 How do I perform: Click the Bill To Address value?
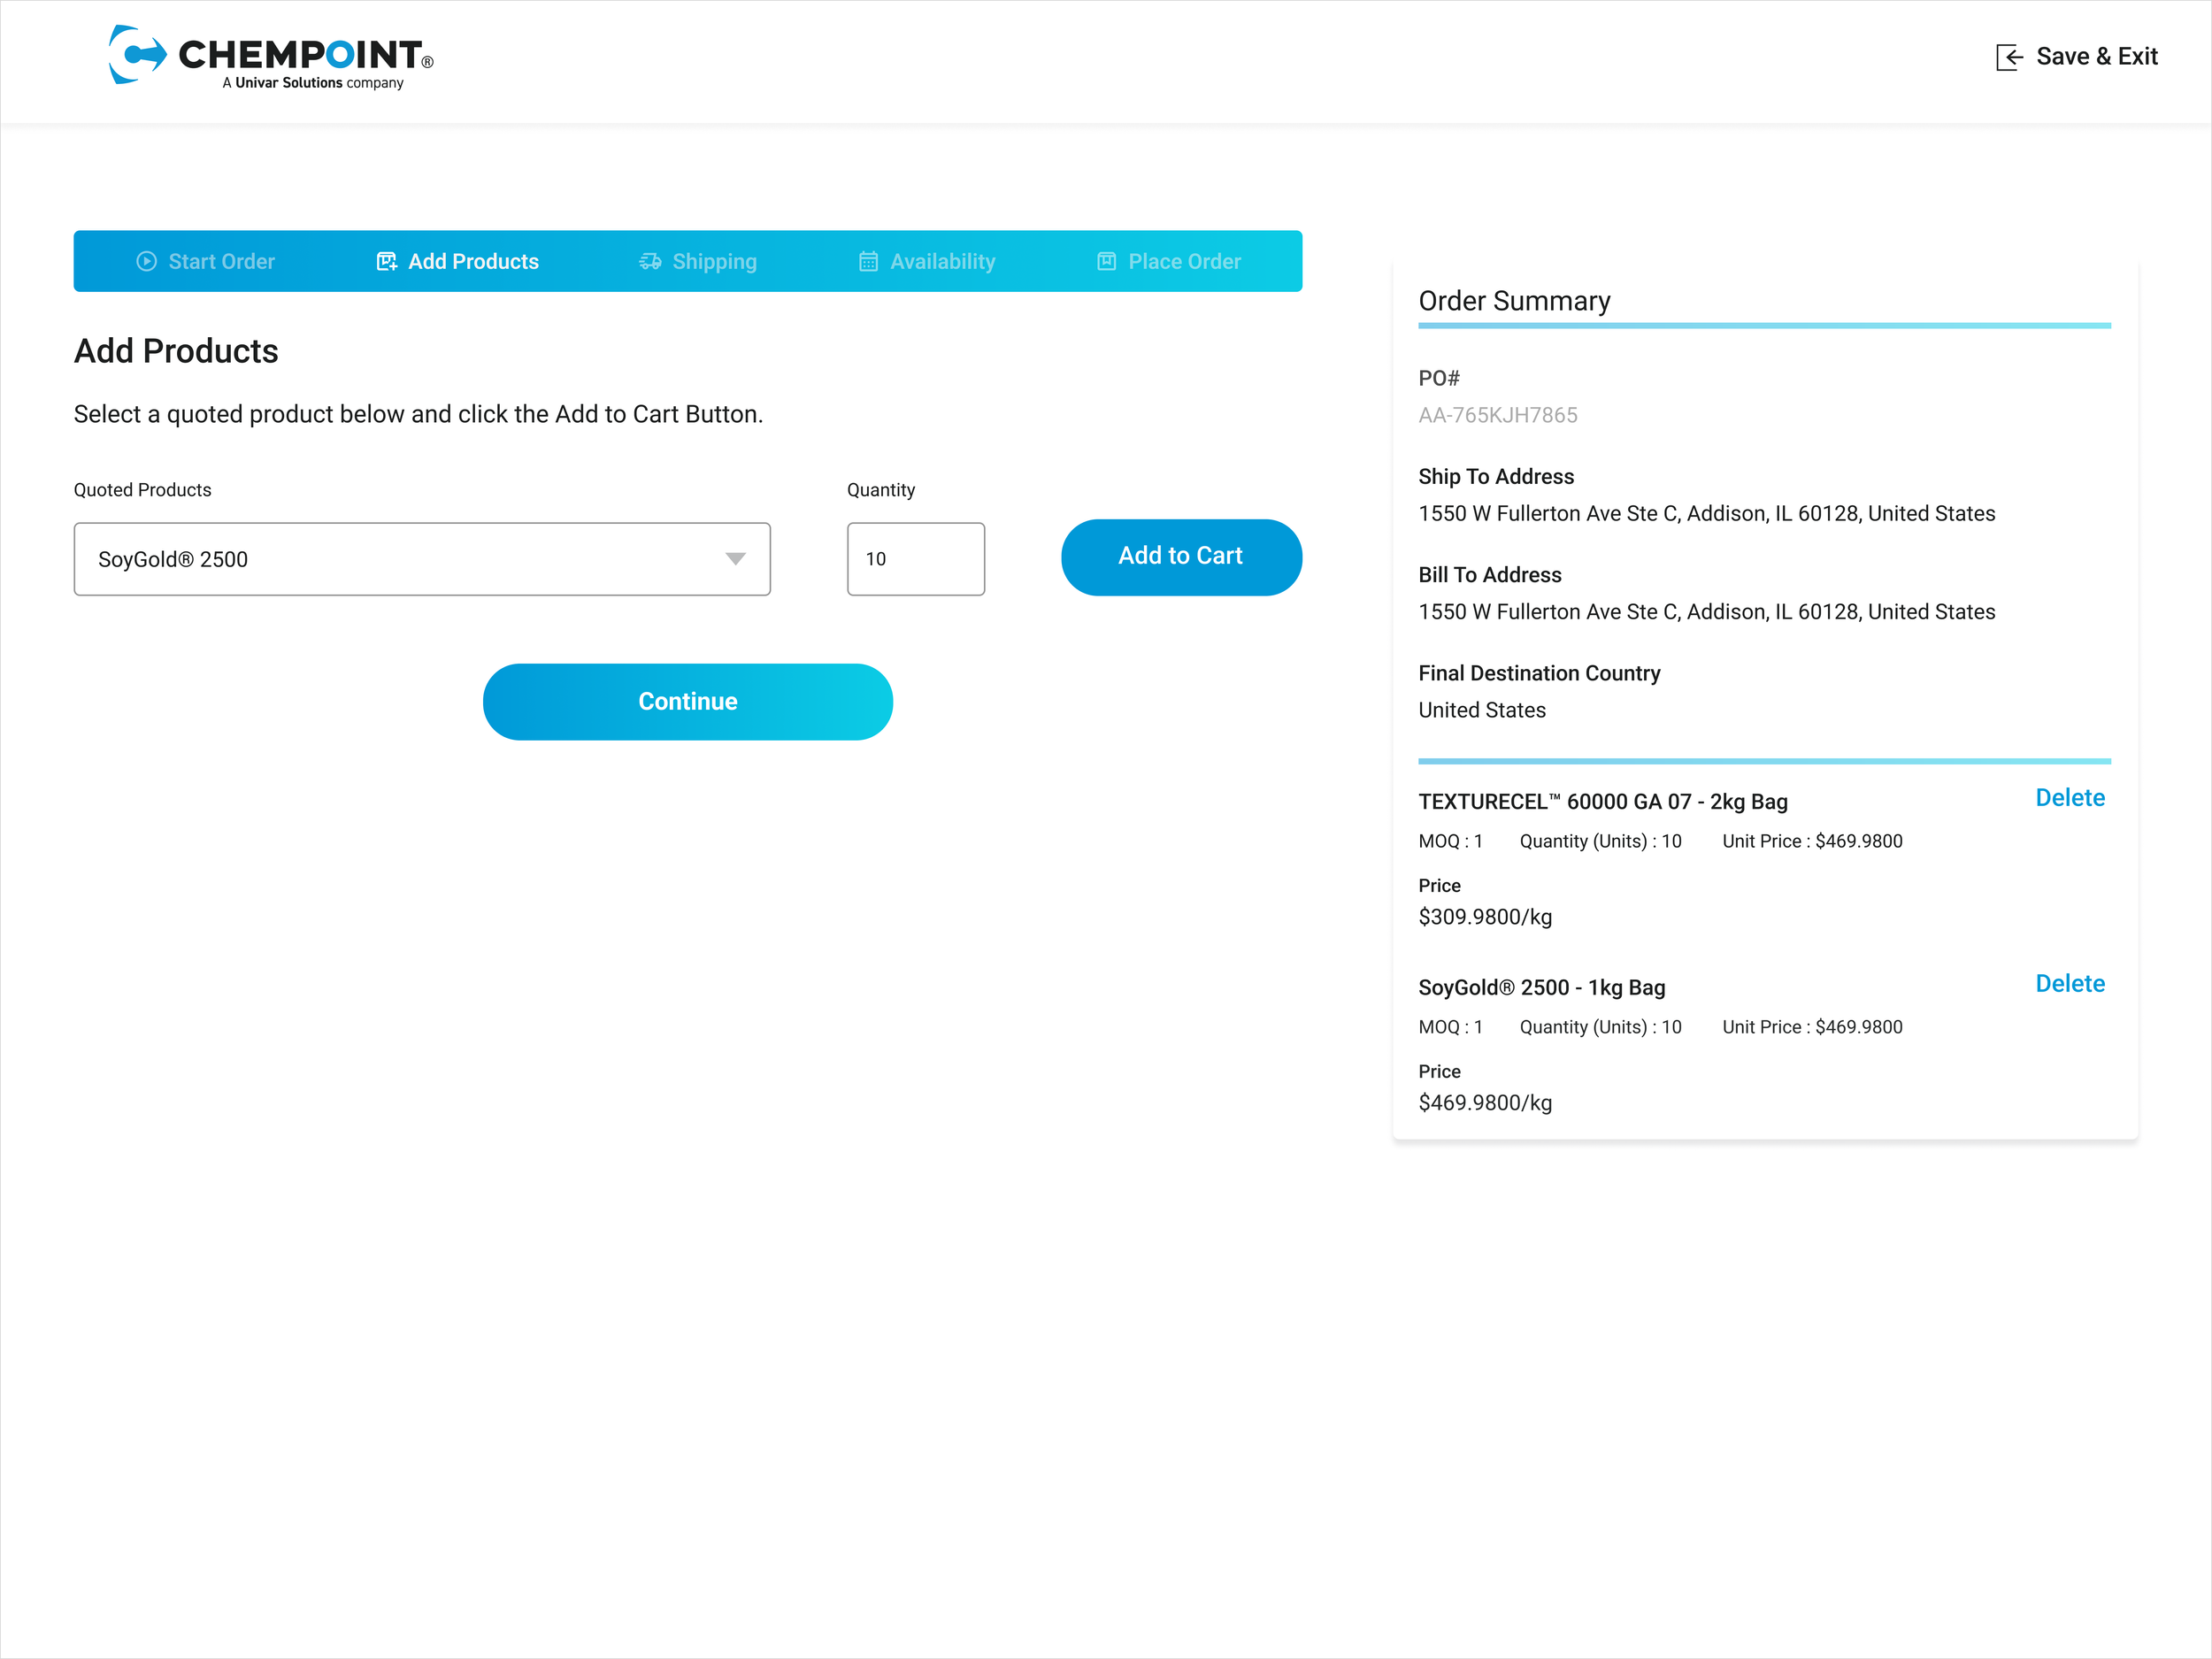click(x=1707, y=612)
